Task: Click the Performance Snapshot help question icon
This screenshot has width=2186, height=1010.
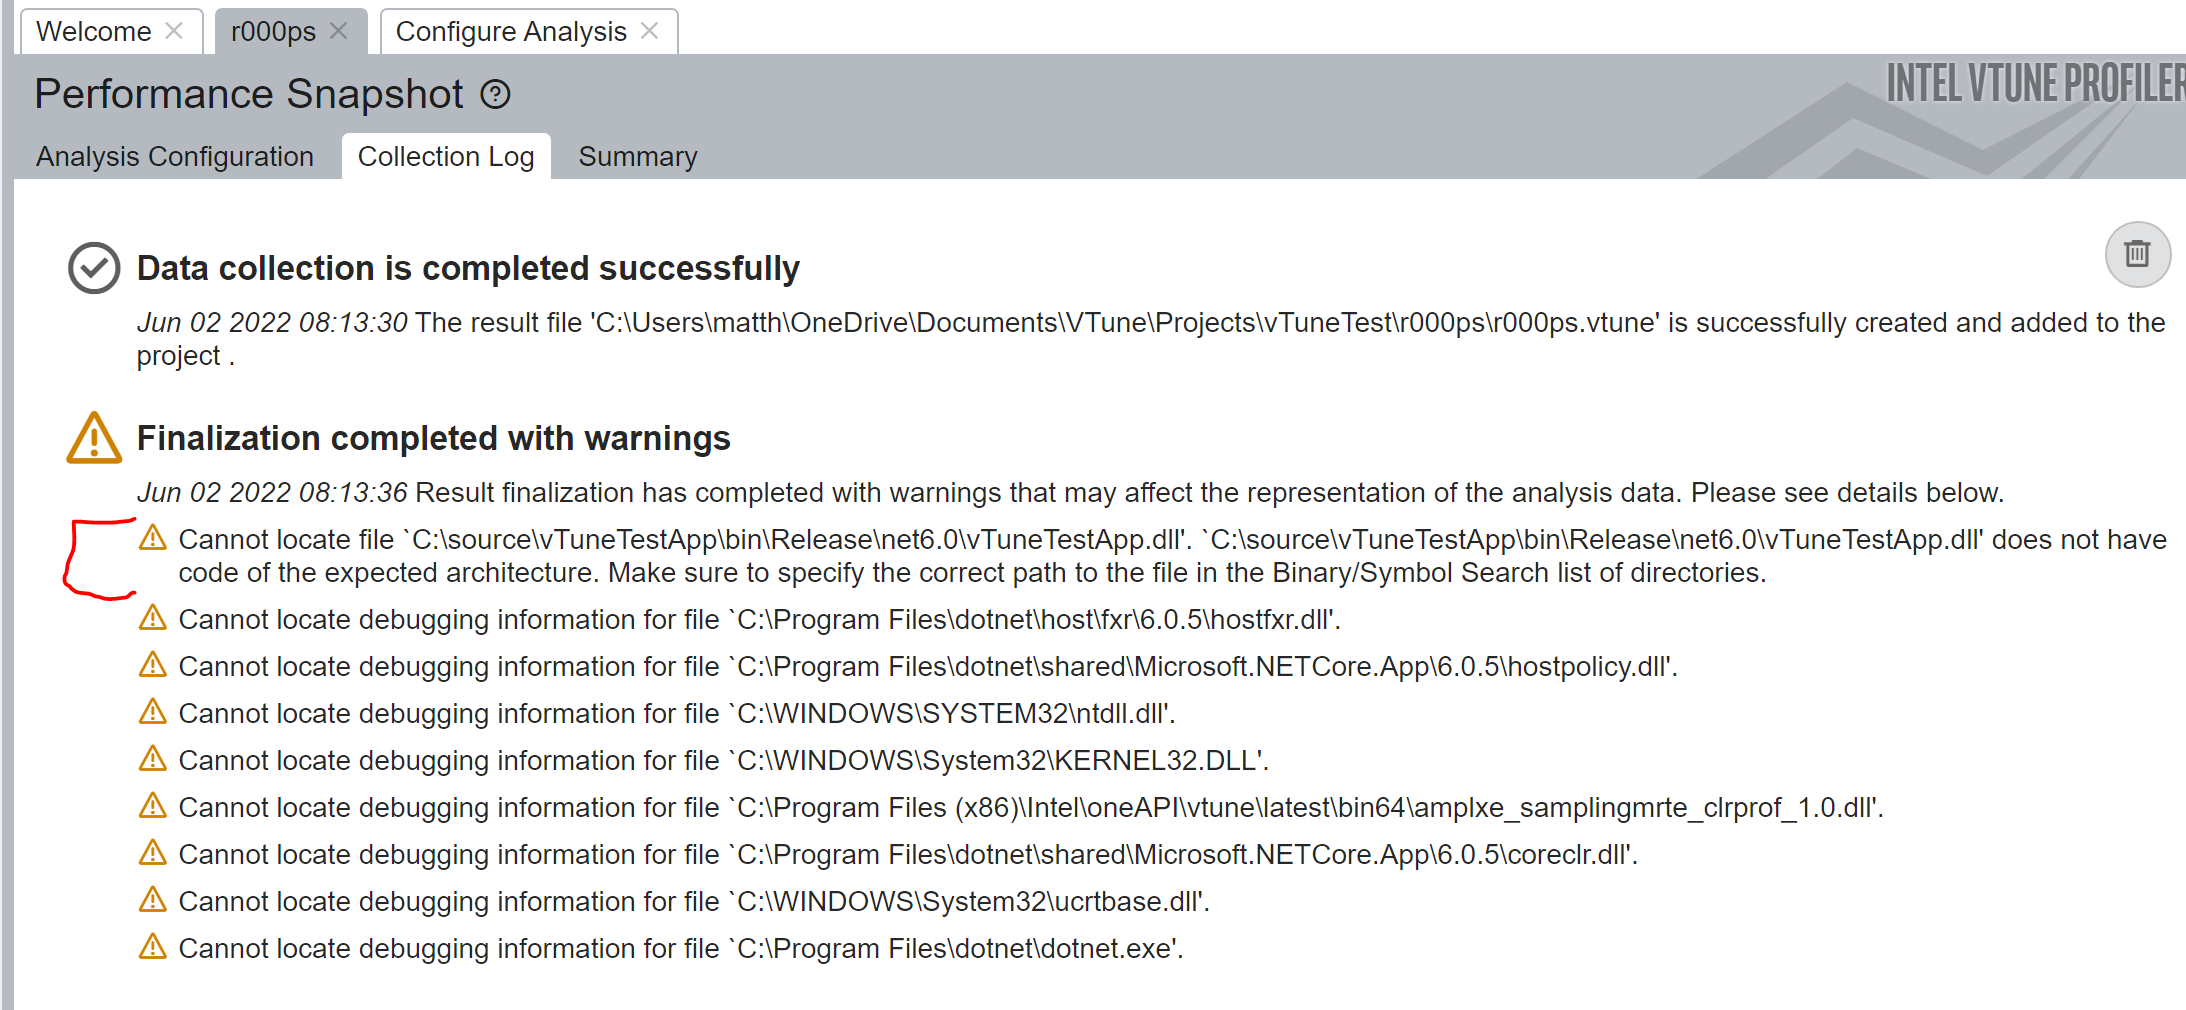Action: (x=495, y=95)
